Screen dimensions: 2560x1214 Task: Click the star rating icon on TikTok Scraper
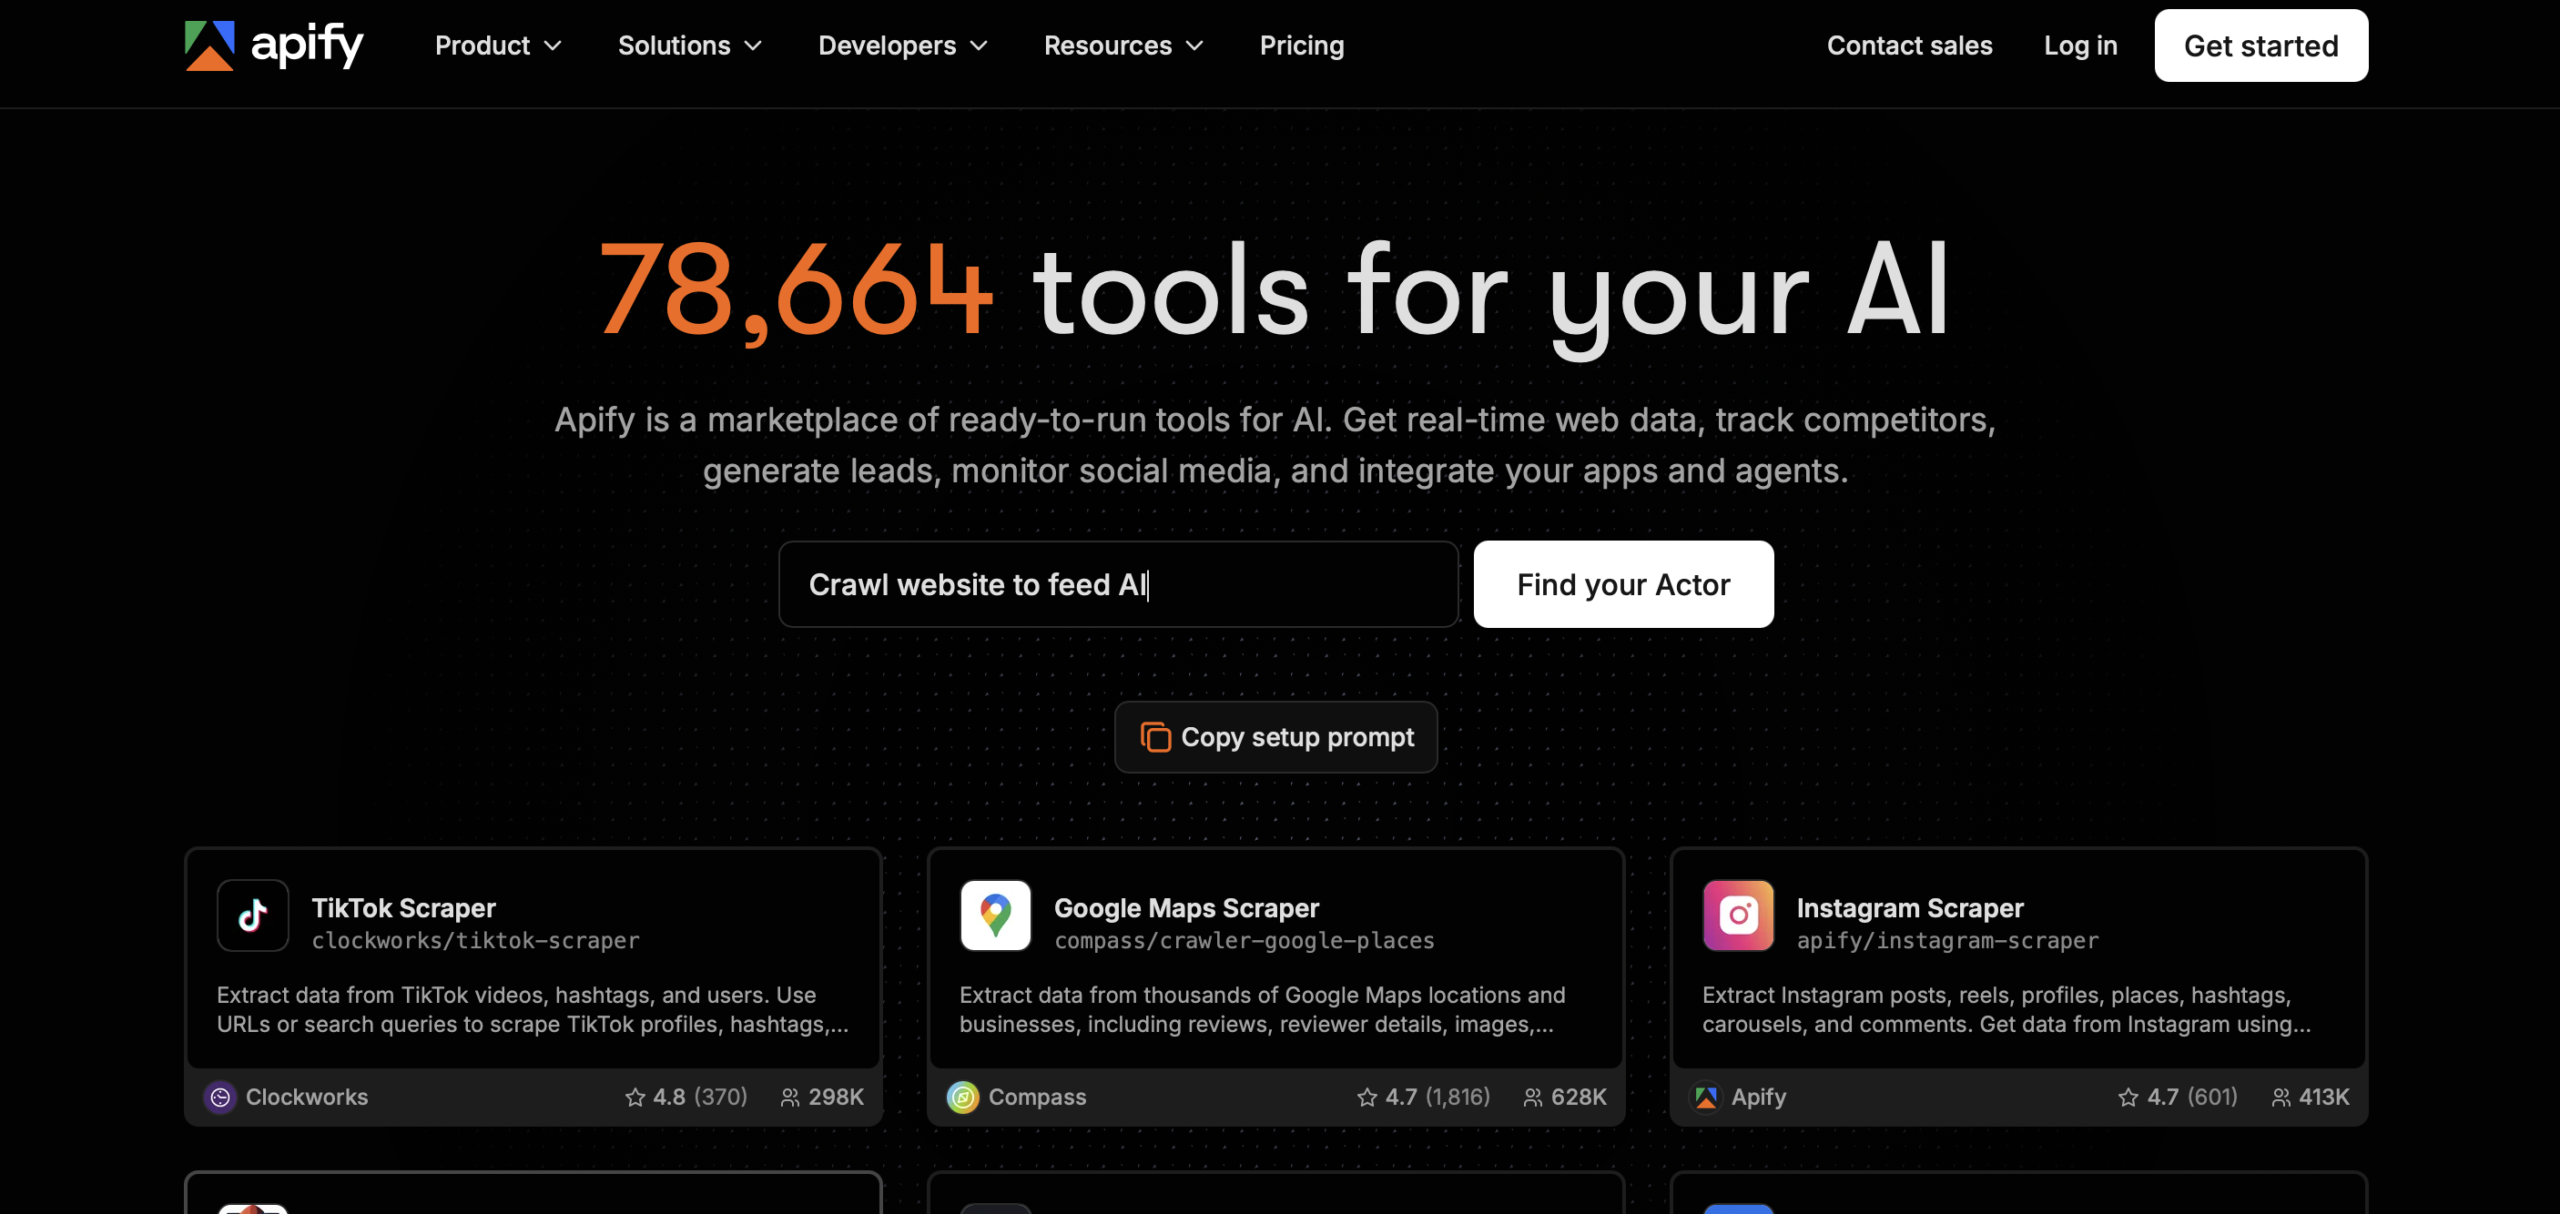pos(635,1097)
